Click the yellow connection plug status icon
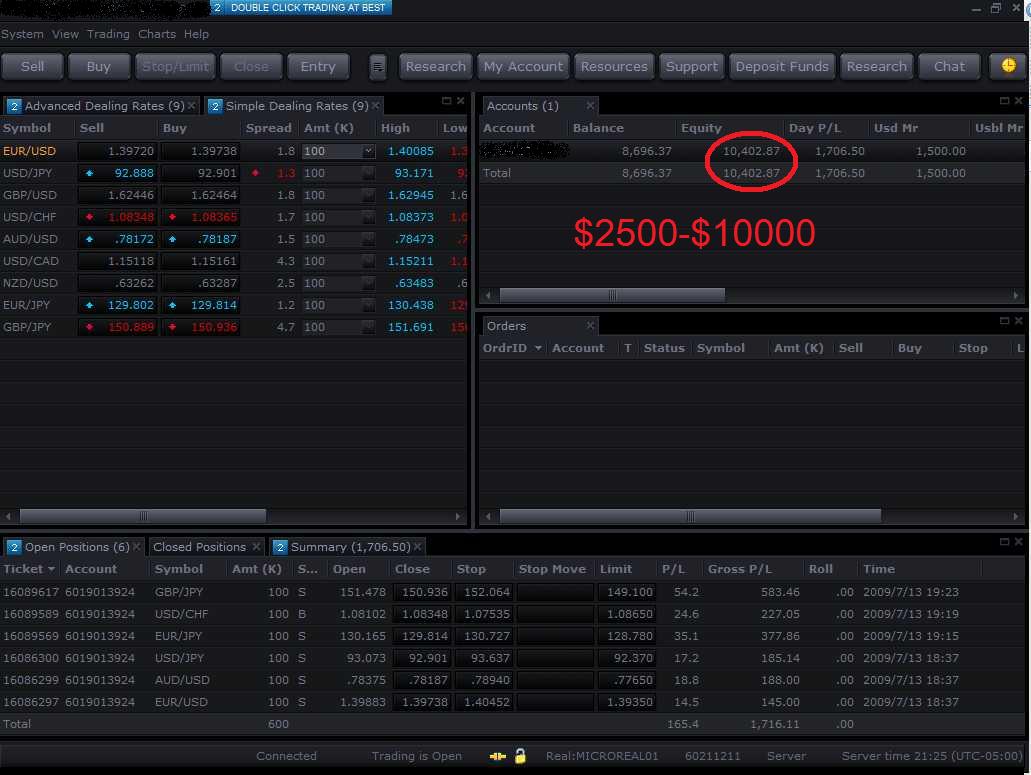 tap(498, 756)
